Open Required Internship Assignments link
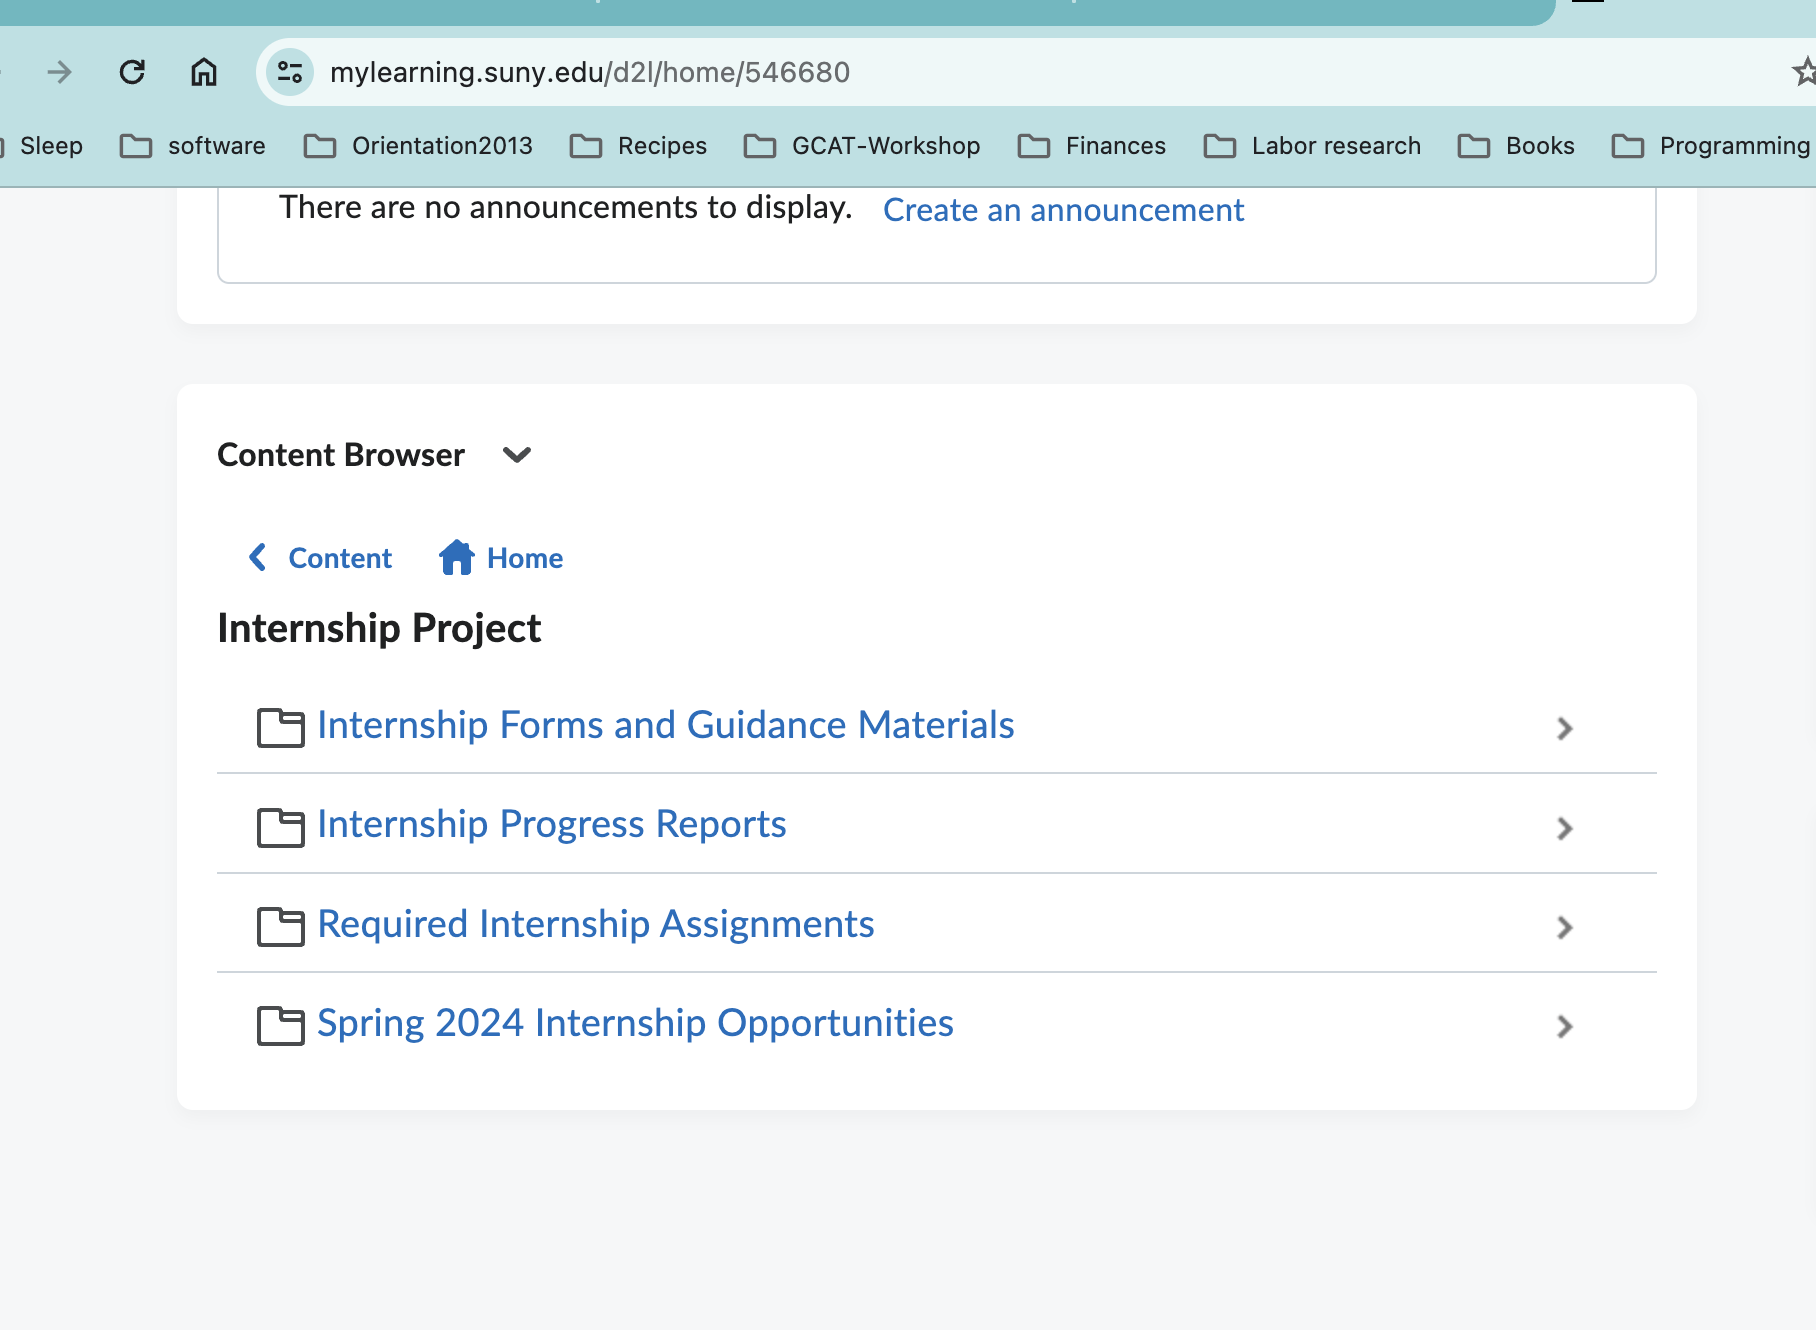Viewport: 1816px width, 1330px height. click(595, 924)
